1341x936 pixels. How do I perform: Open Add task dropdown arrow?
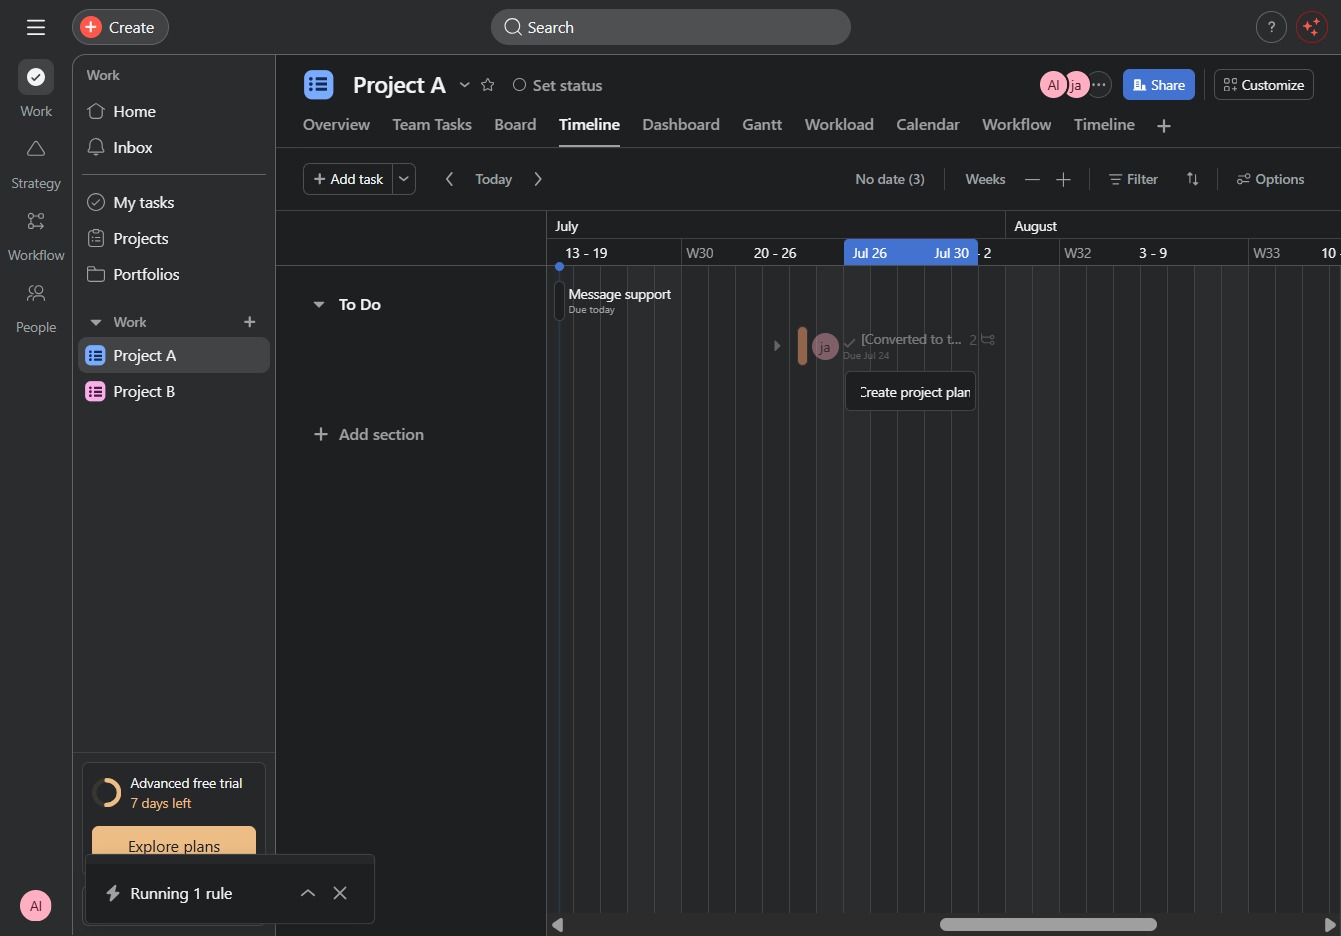(x=404, y=179)
